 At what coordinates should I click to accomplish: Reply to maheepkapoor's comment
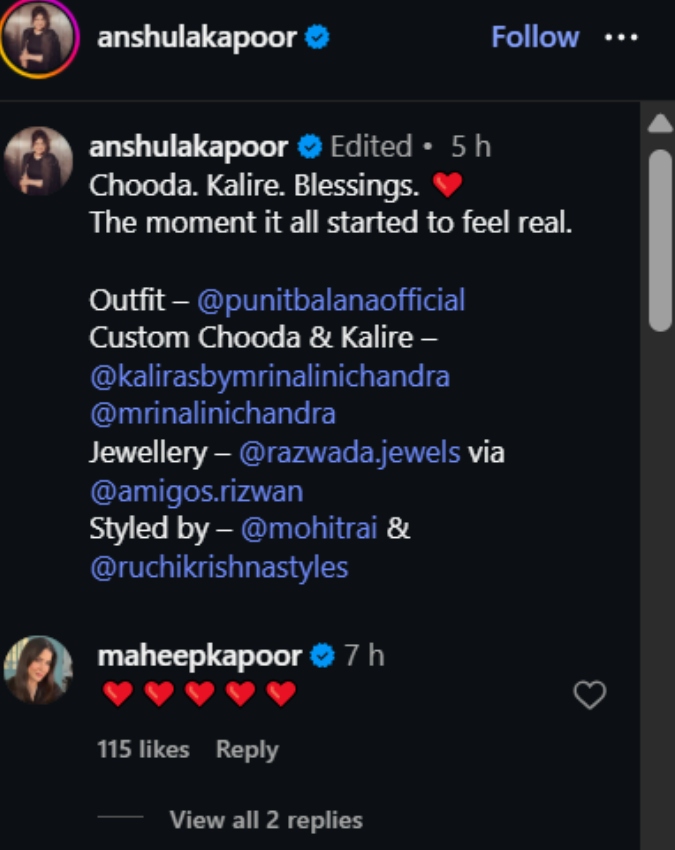point(247,750)
